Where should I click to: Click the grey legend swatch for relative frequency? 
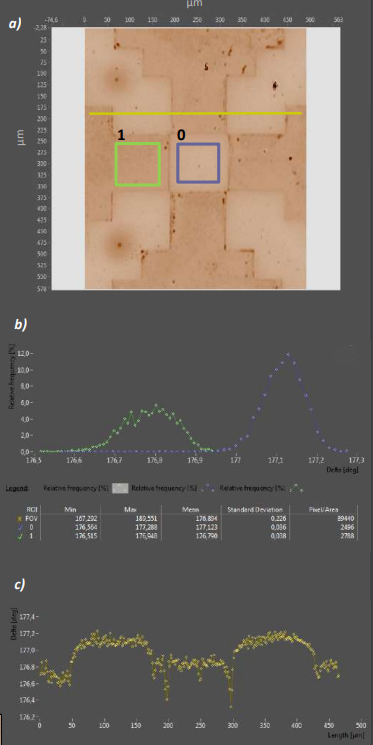(120, 488)
